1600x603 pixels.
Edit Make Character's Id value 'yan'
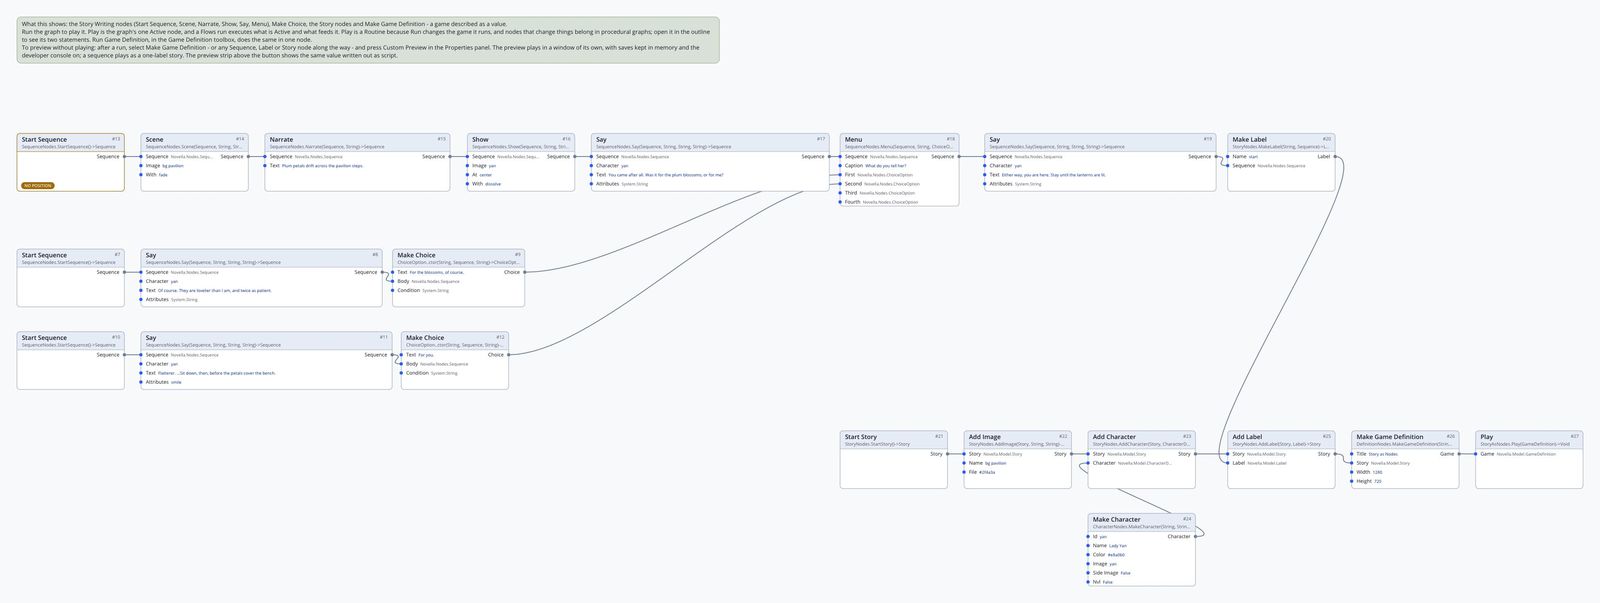(x=1103, y=537)
